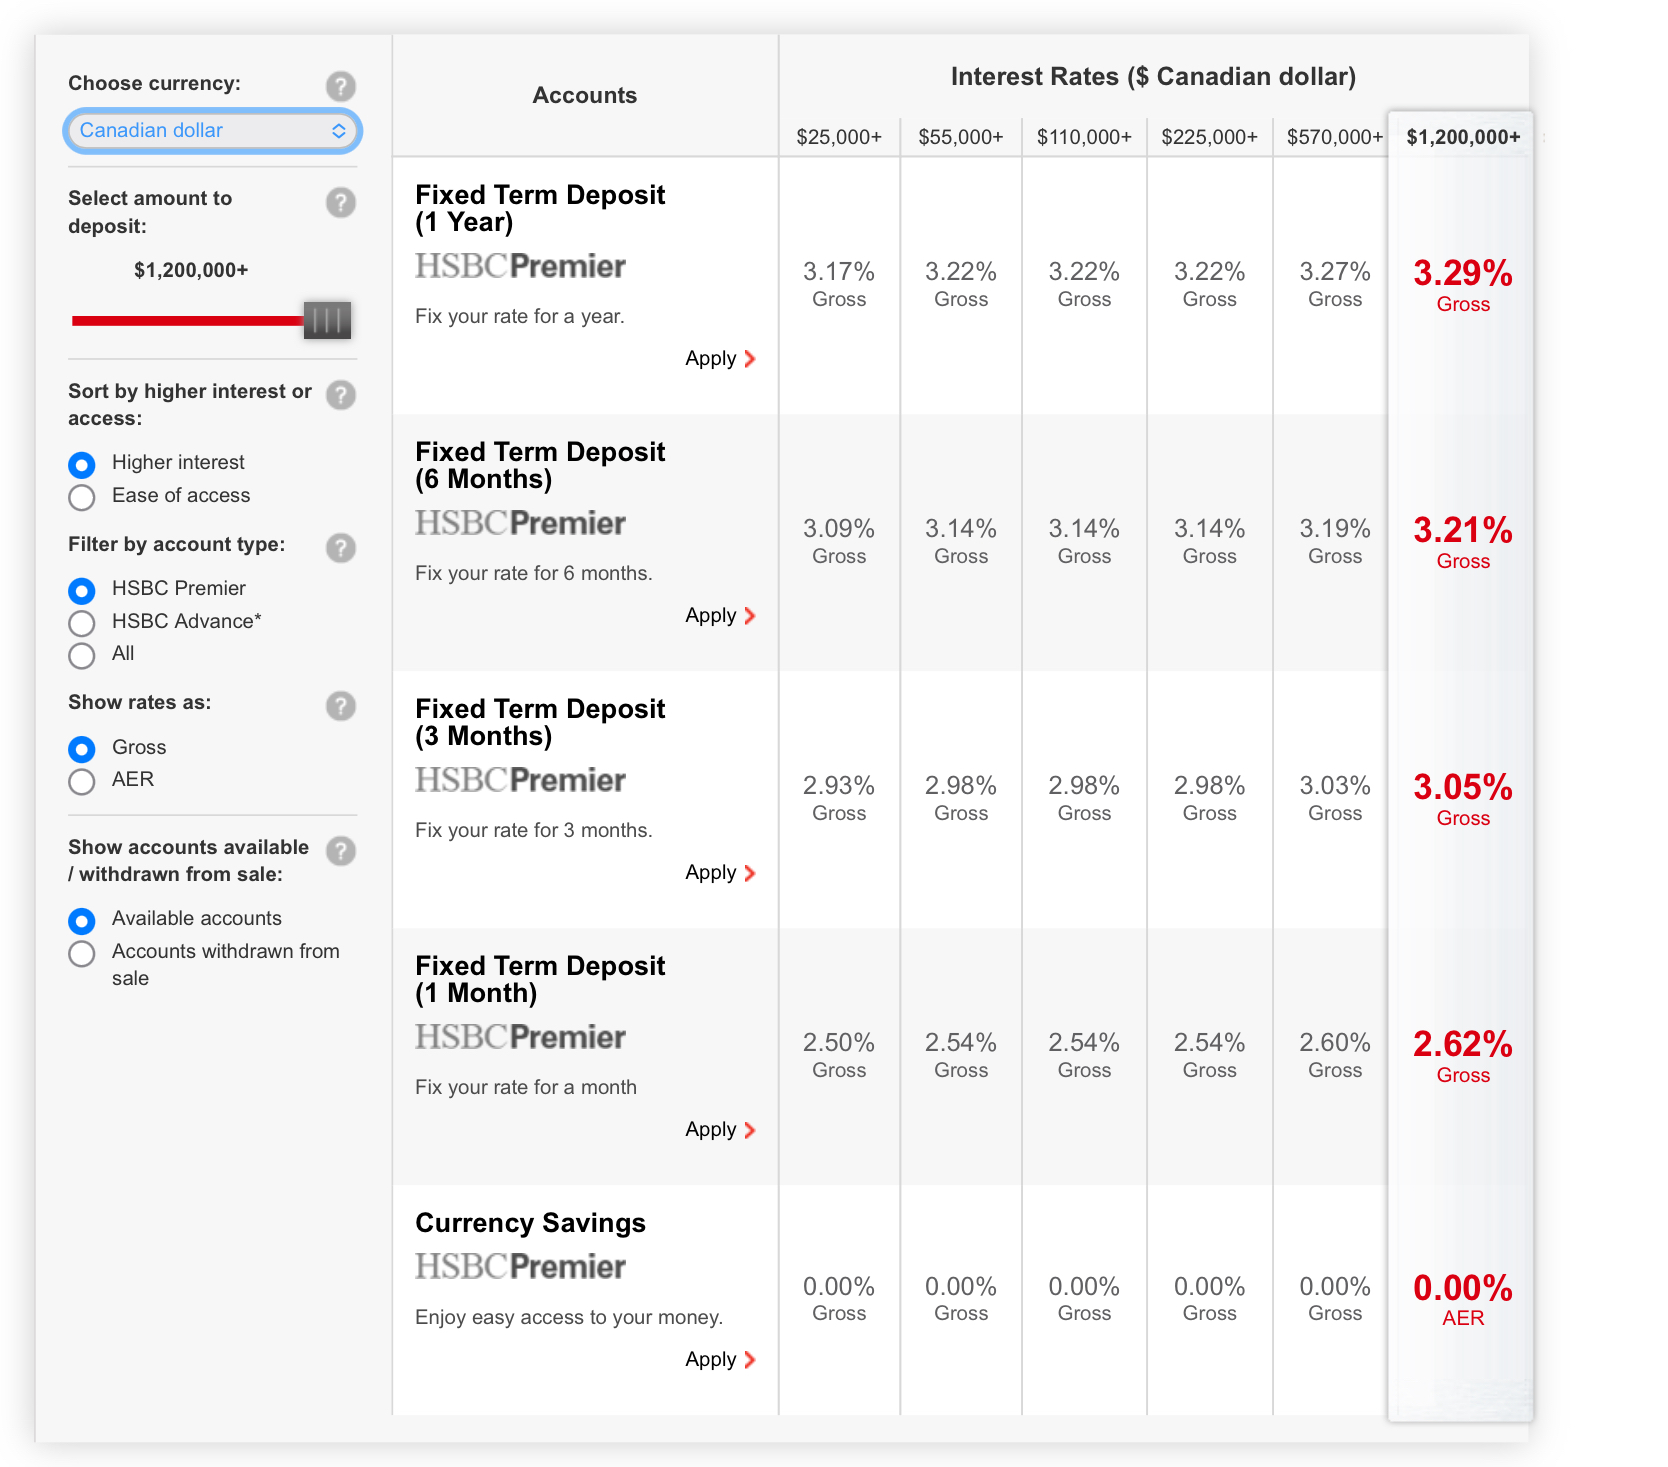Select Available accounts option

(x=82, y=920)
